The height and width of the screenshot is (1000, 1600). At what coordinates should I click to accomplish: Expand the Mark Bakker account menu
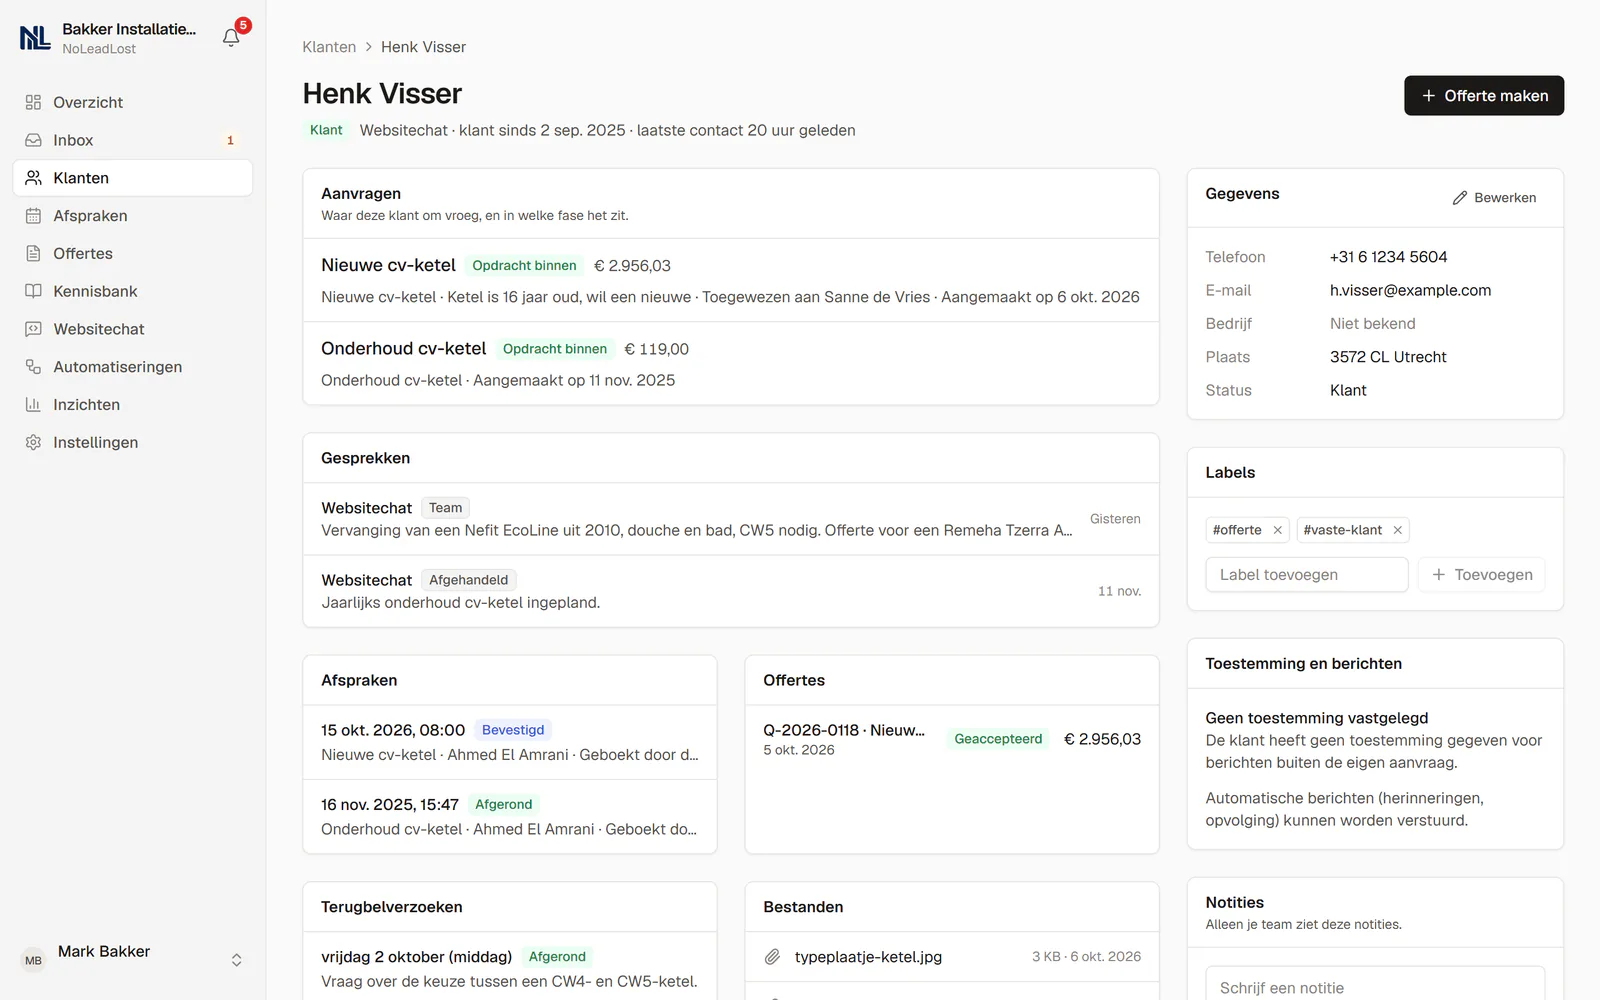click(x=237, y=960)
